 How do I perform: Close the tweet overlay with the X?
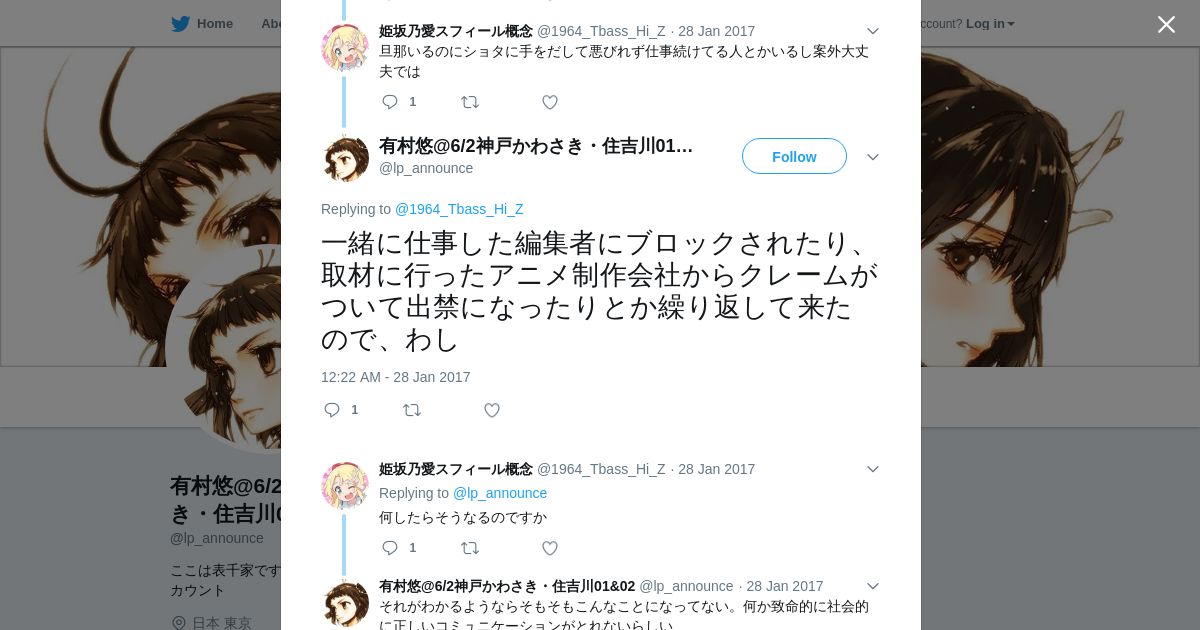(x=1166, y=24)
